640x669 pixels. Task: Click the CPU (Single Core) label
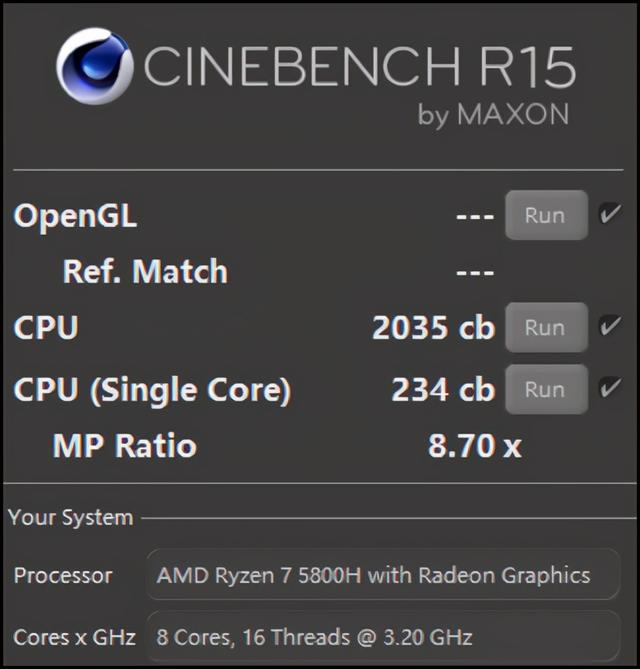tap(152, 389)
